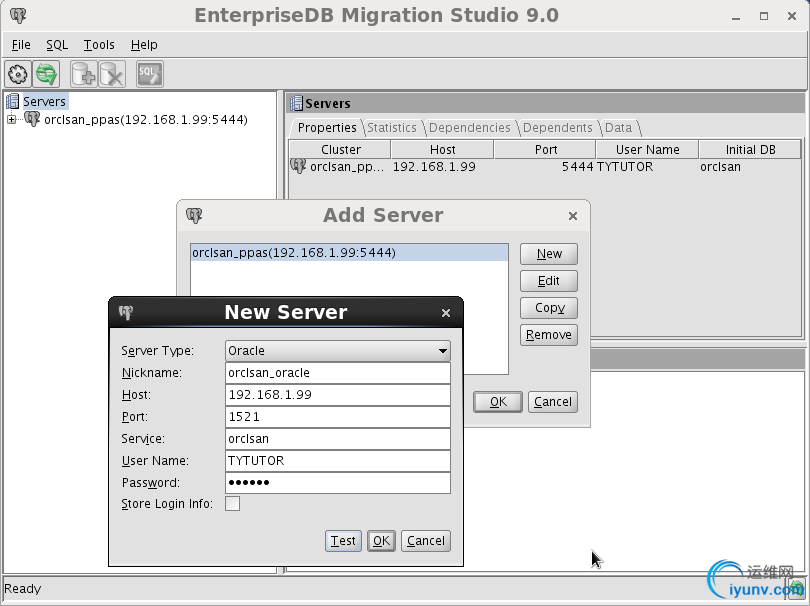
Task: Click the Servers panel header icon
Action: coord(296,103)
